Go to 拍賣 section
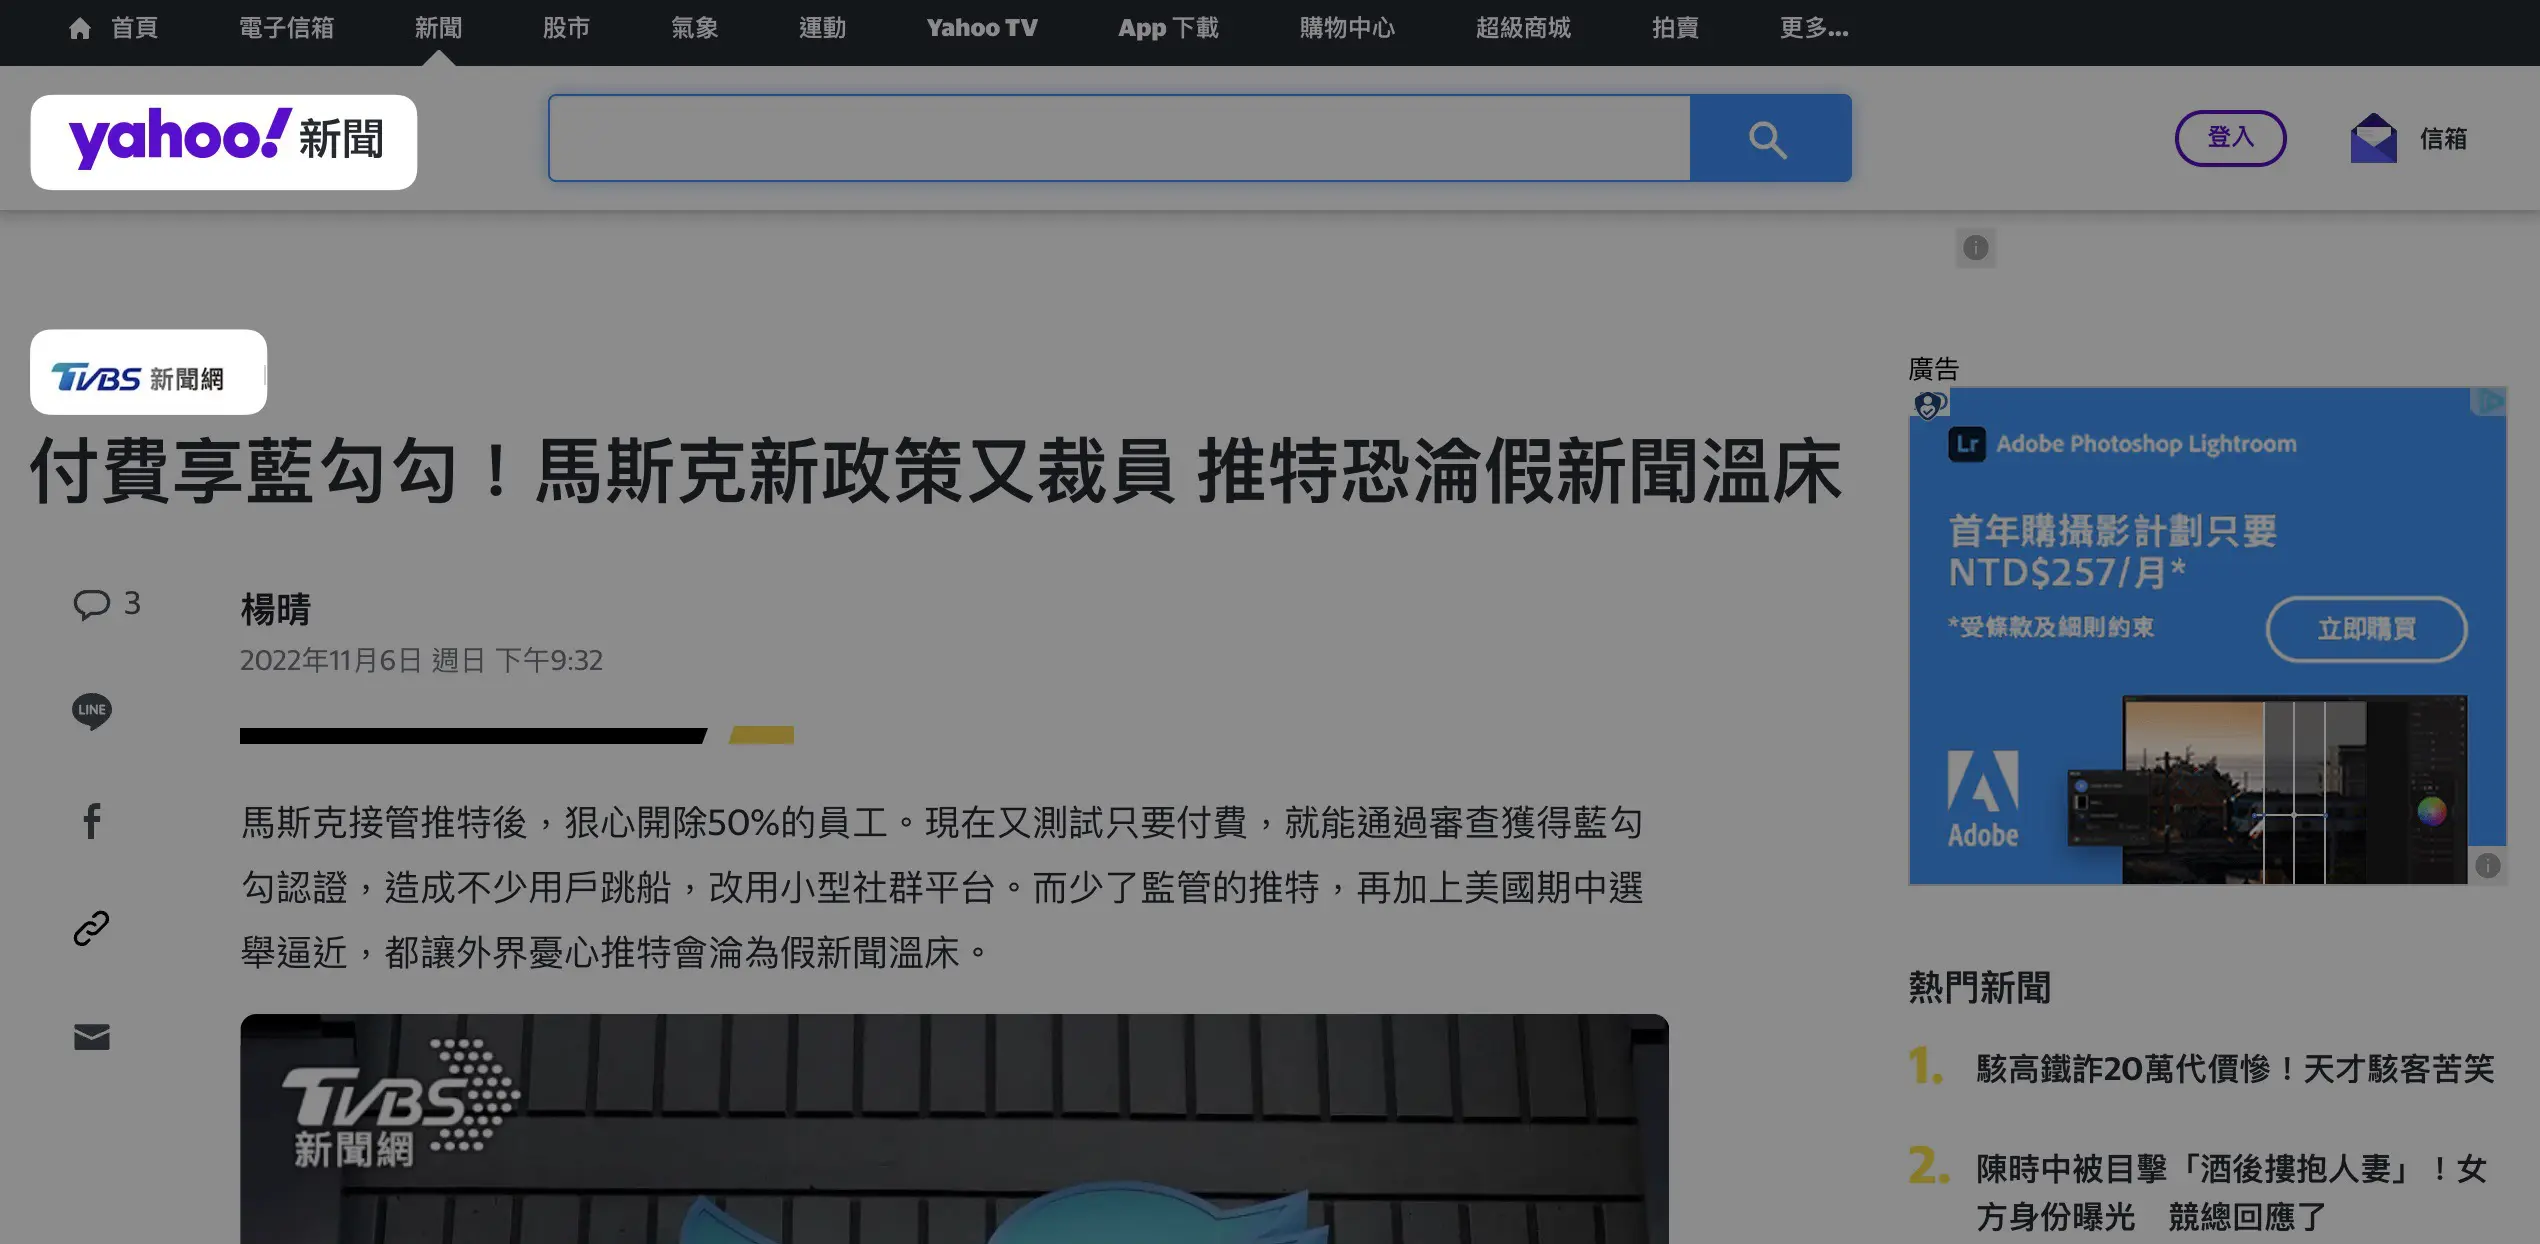 [x=1675, y=28]
